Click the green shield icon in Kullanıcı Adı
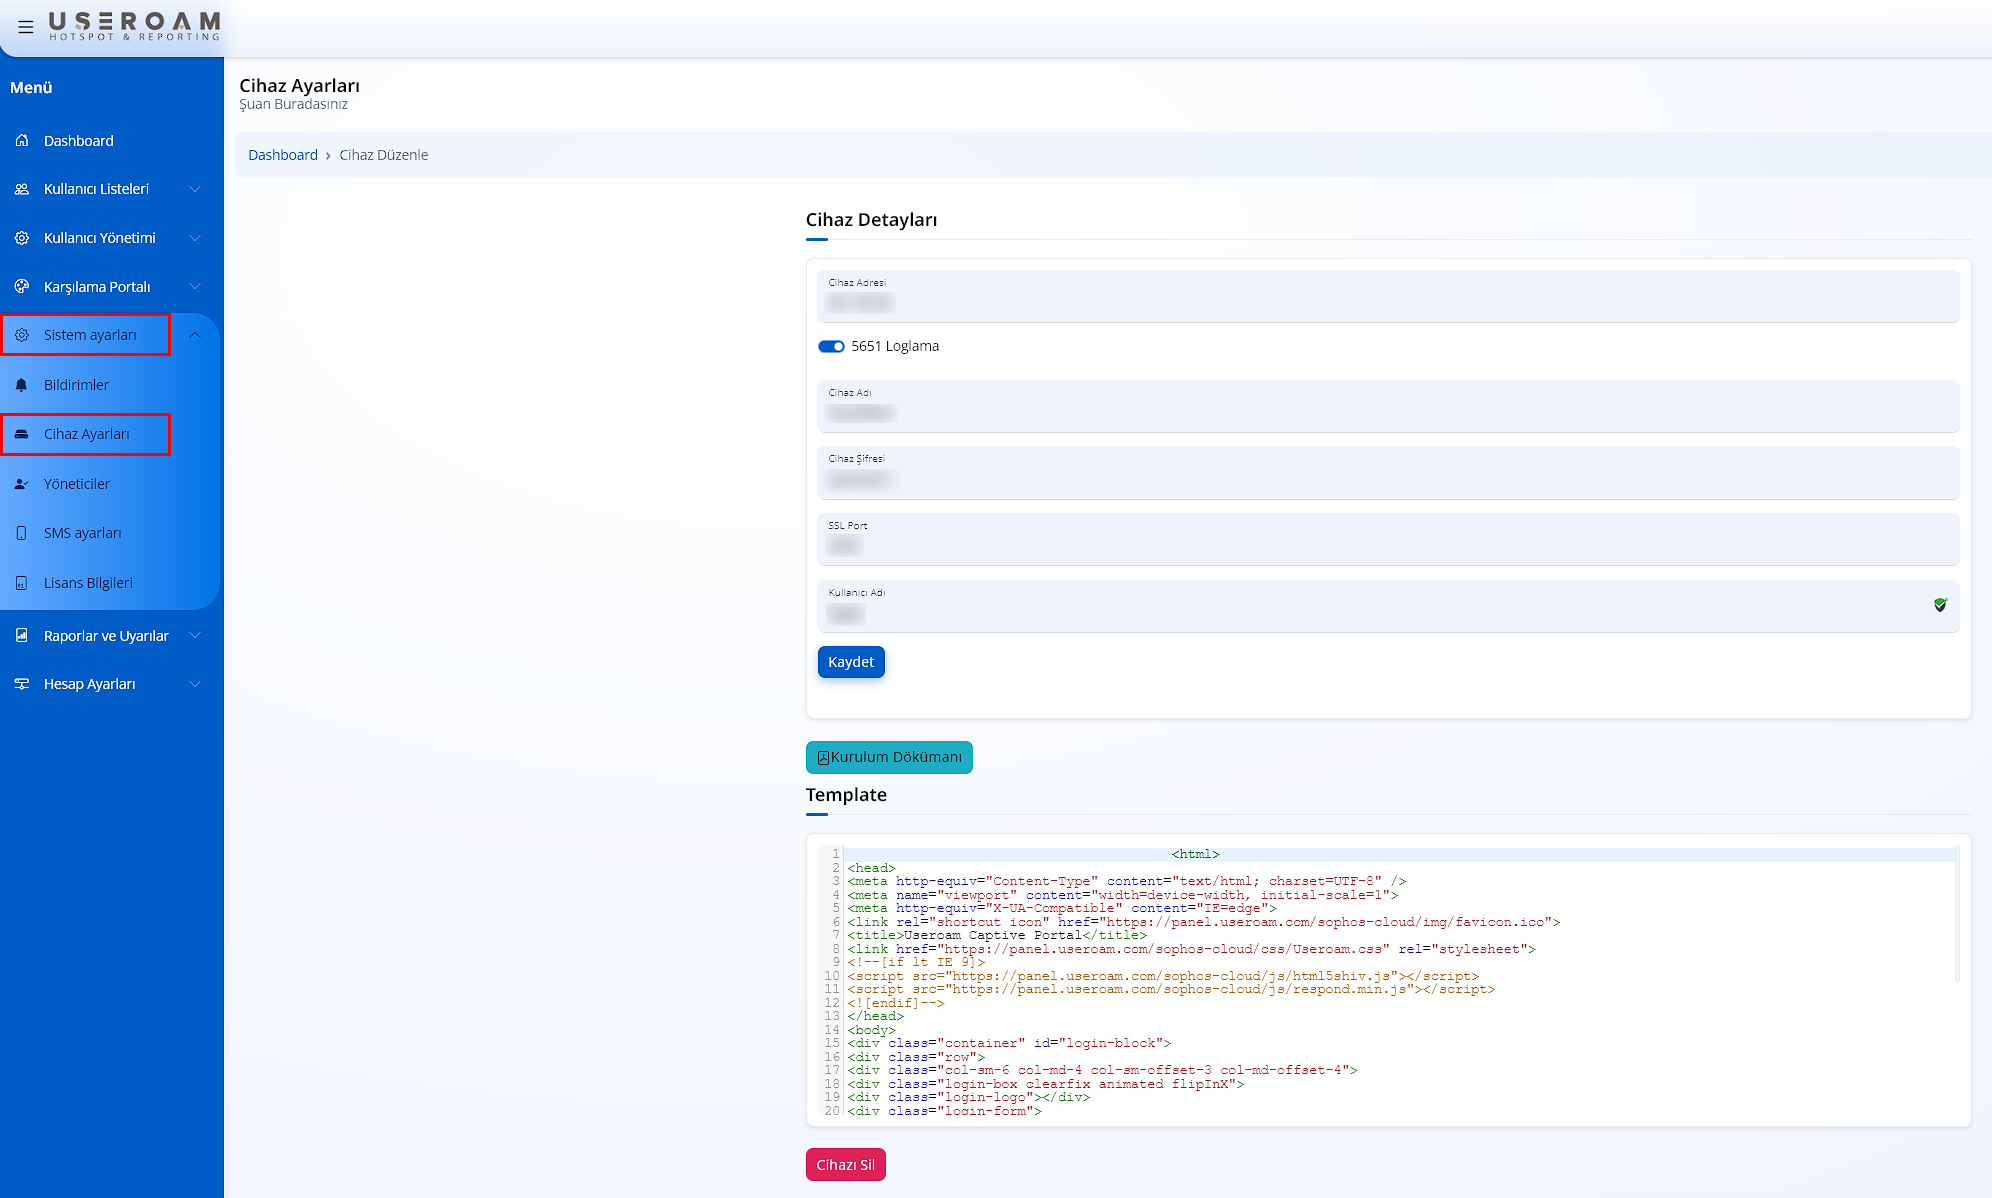This screenshot has height=1198, width=1992. (x=1940, y=605)
